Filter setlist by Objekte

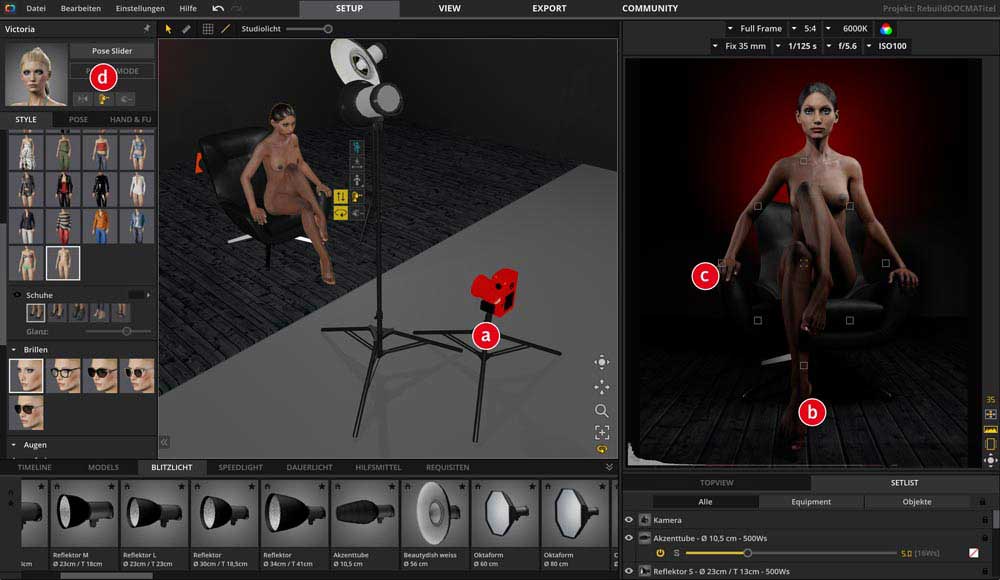(916, 502)
